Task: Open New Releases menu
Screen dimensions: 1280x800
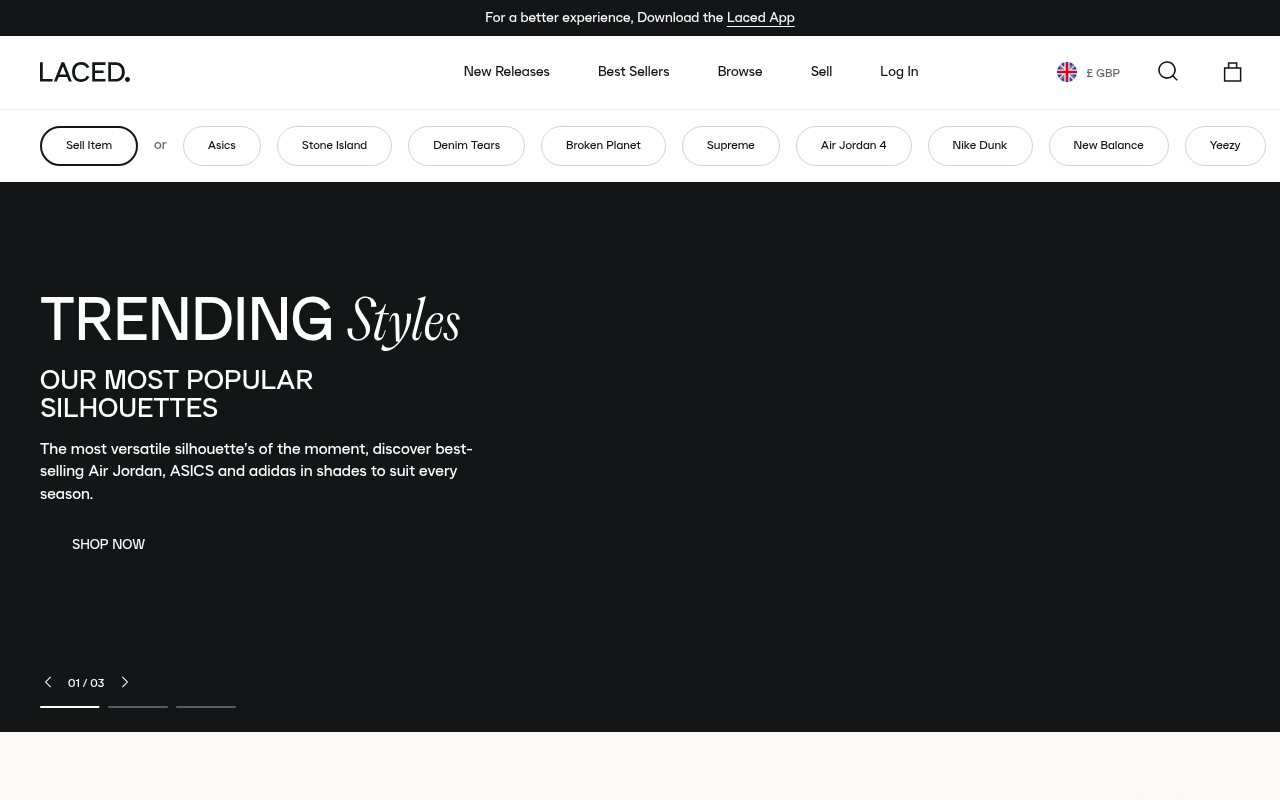Action: tap(506, 72)
